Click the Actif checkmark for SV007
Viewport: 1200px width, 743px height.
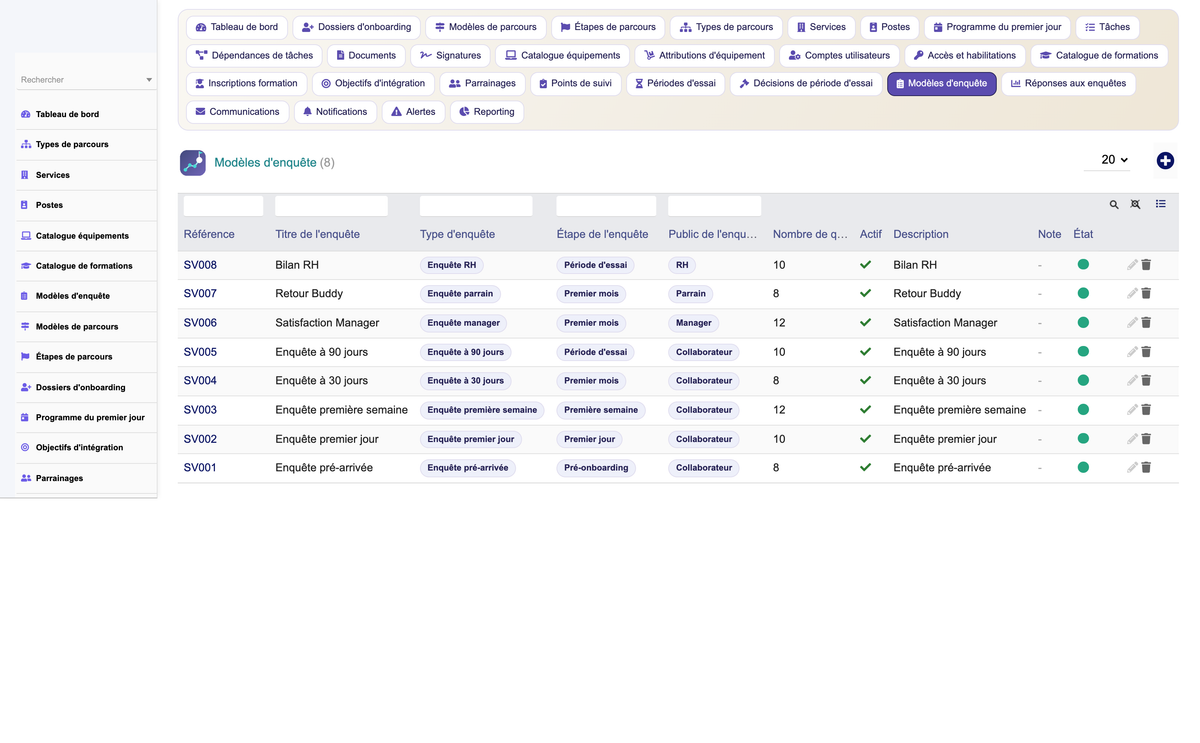click(x=865, y=294)
